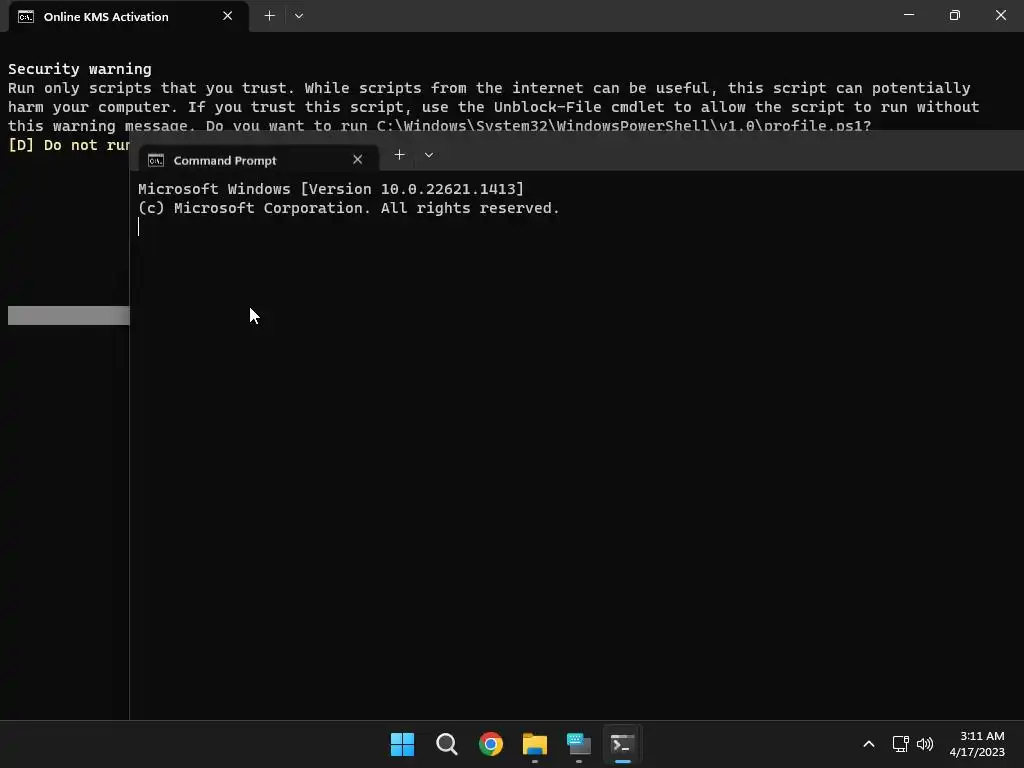Click the Microsoft Windows version line

[x=330, y=189]
